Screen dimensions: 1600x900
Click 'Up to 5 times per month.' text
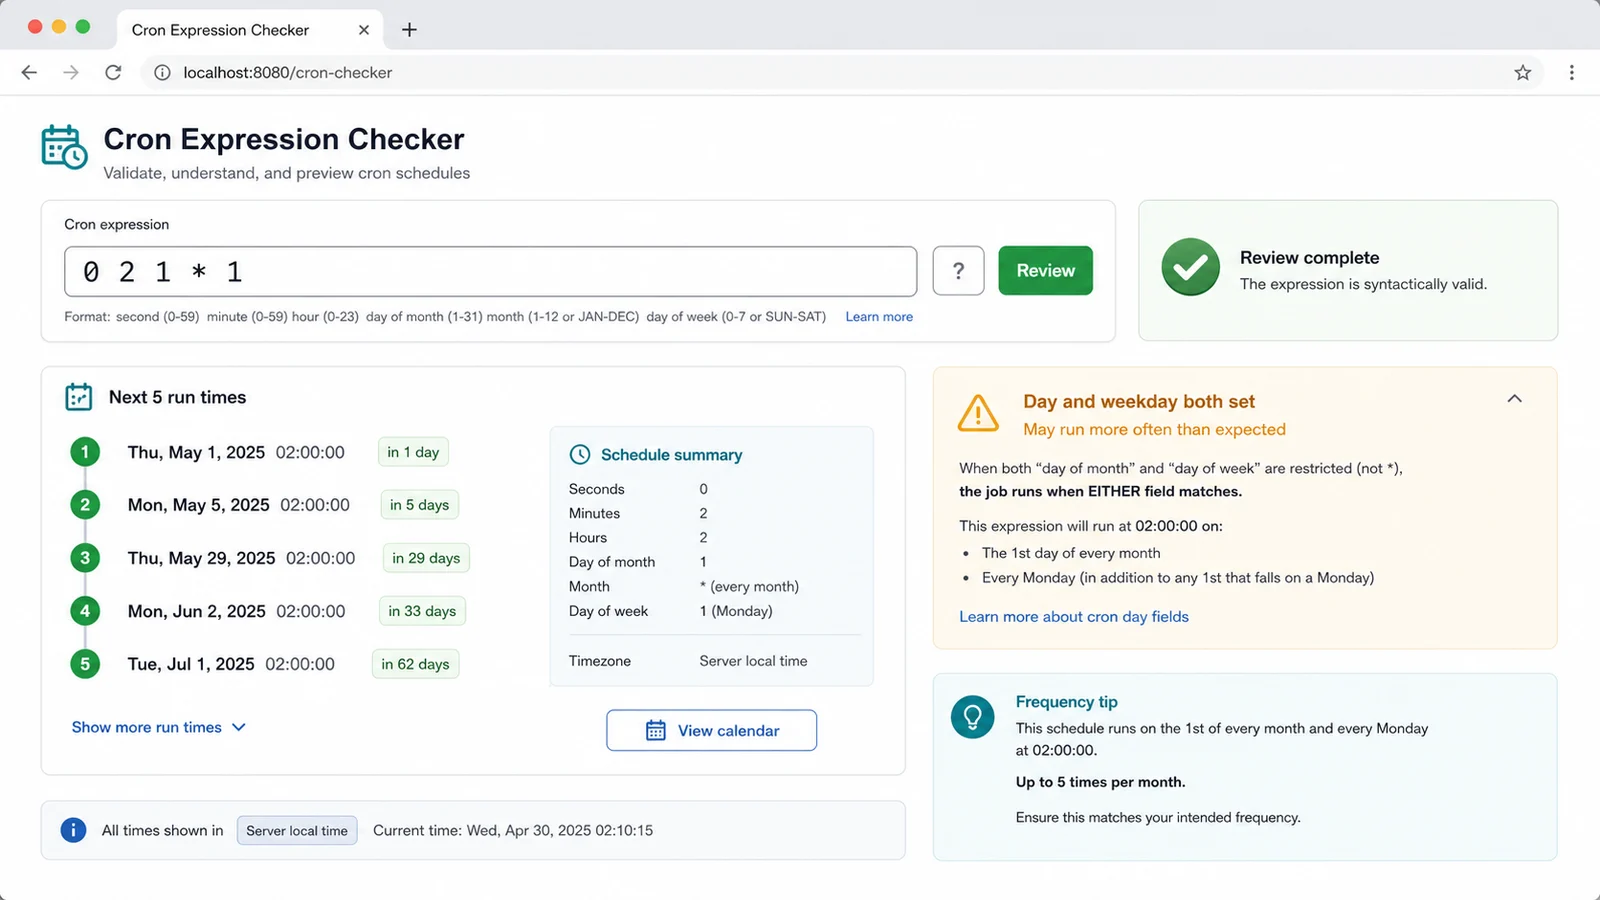pyautogui.click(x=1100, y=782)
